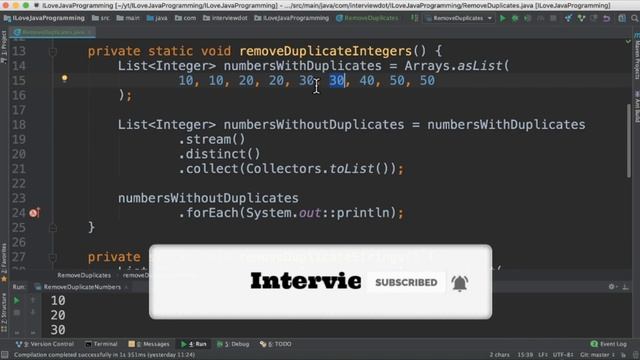Image resolution: width=640 pixels, height=360 pixels.
Task: Open Project Structure icon in toolbar
Action: pos(622,18)
